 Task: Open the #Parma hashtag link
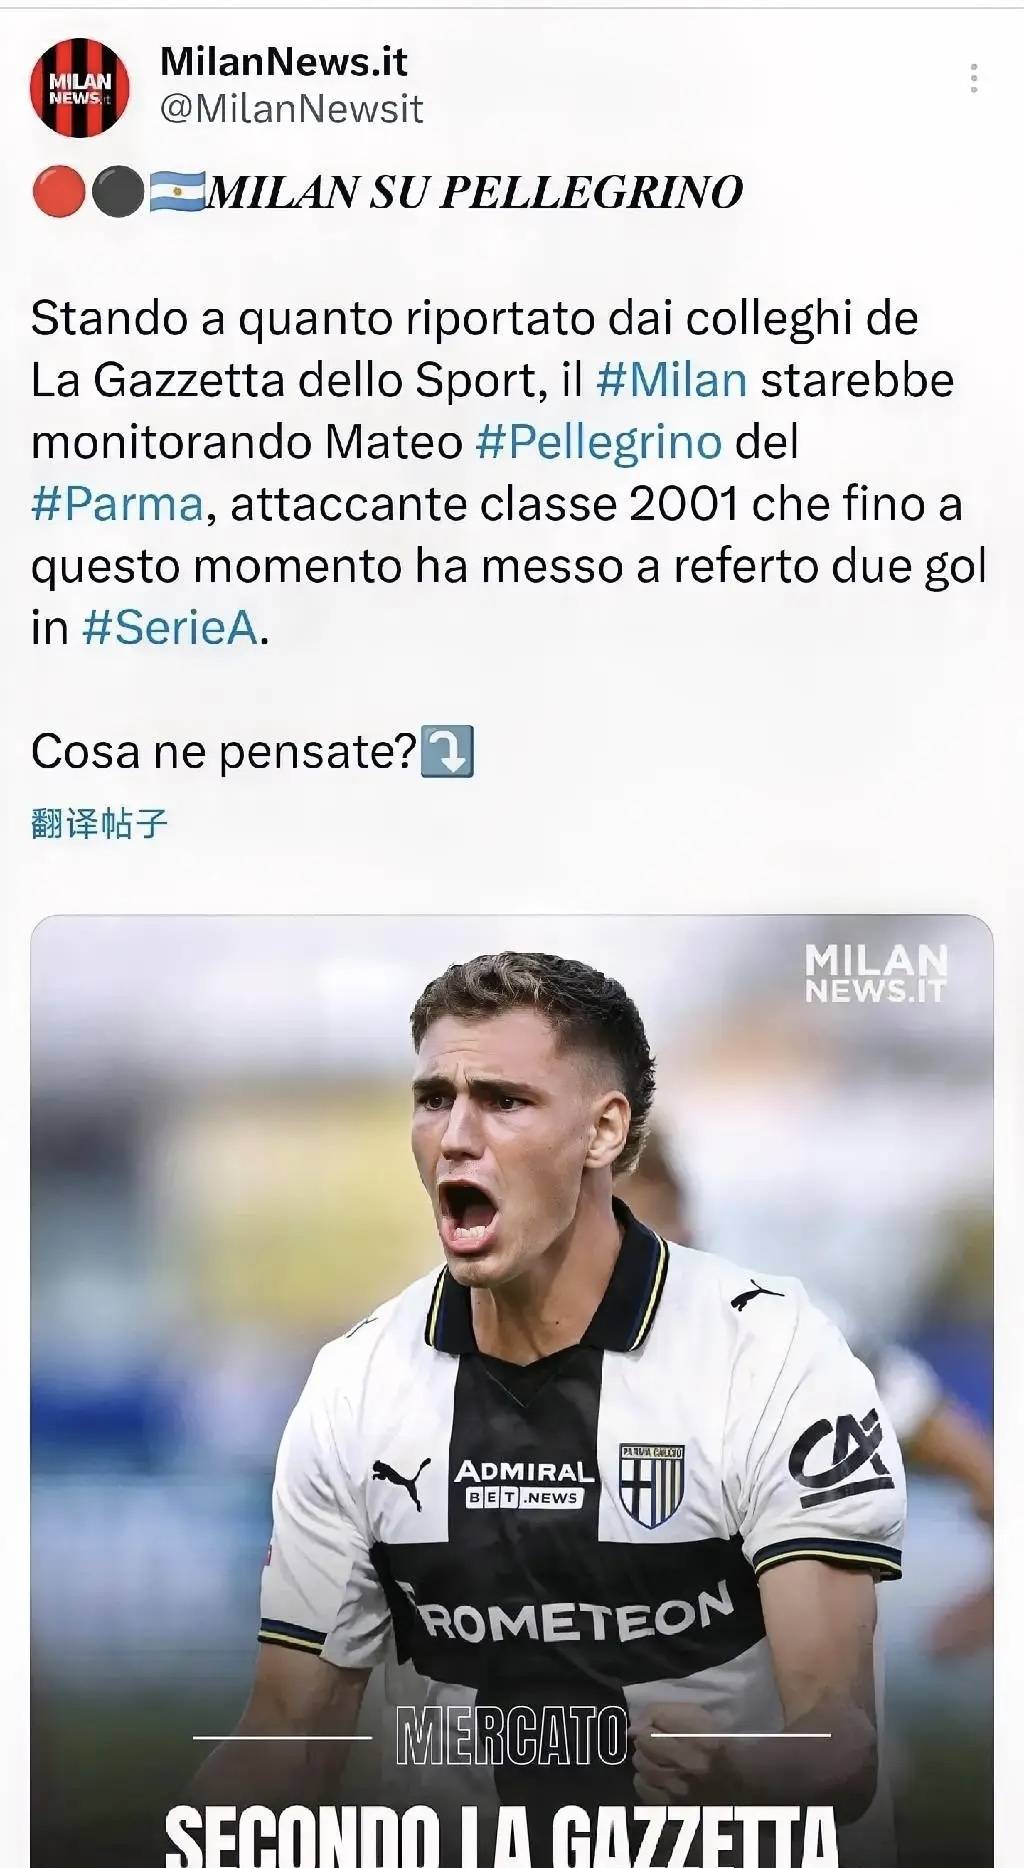click(117, 504)
